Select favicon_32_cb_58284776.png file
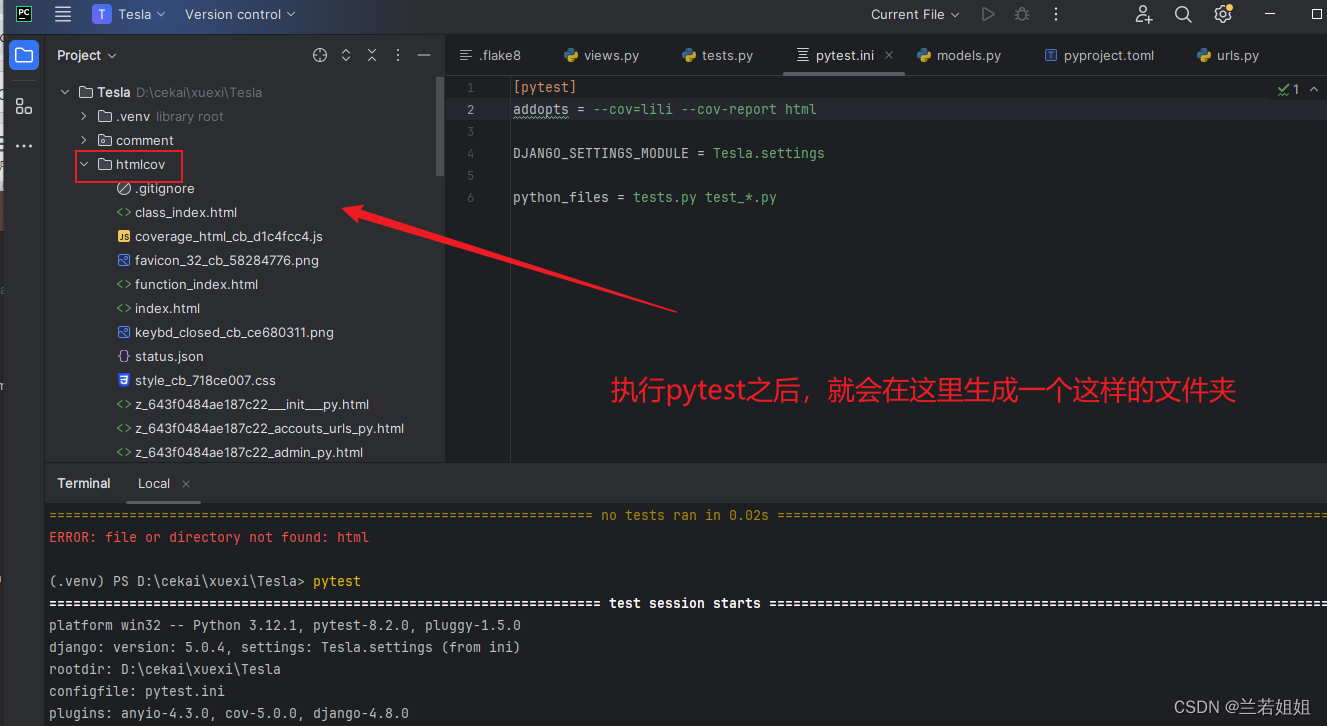Screen dimensions: 1327x726 click(x=226, y=260)
